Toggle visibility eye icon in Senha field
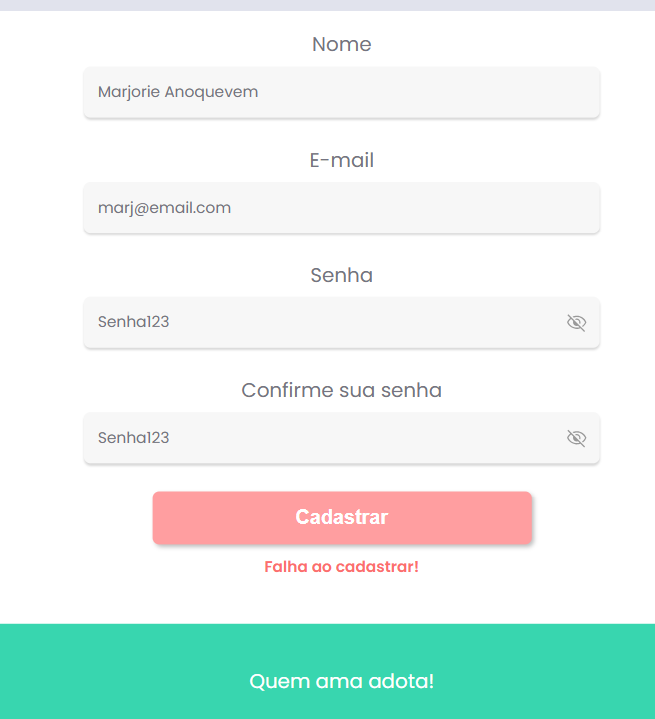This screenshot has width=655, height=719. (x=576, y=323)
